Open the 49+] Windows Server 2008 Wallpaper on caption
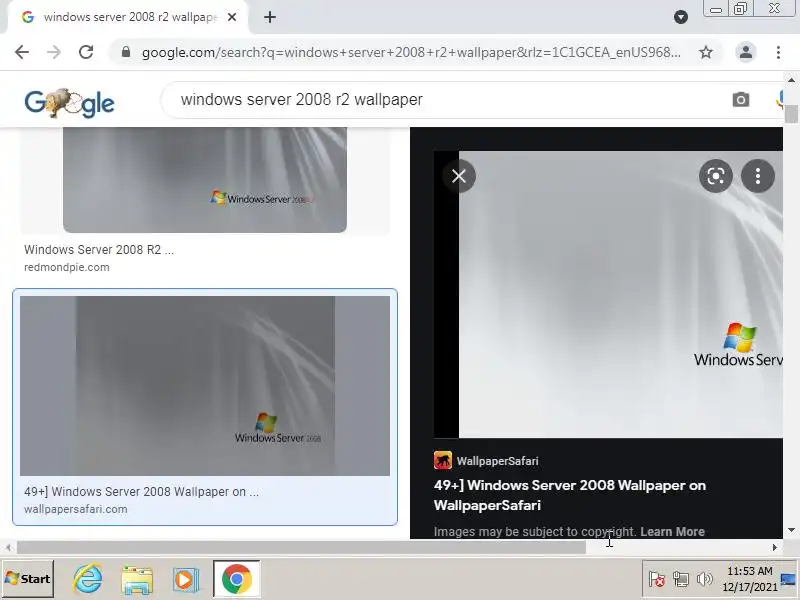 pos(141,491)
